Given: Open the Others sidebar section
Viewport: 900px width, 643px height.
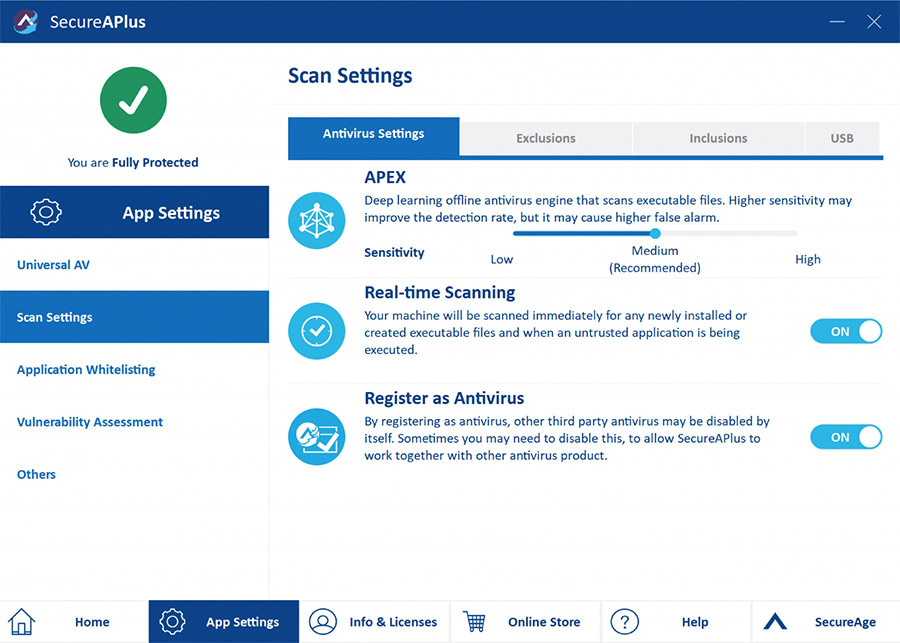Looking at the screenshot, I should [134, 474].
